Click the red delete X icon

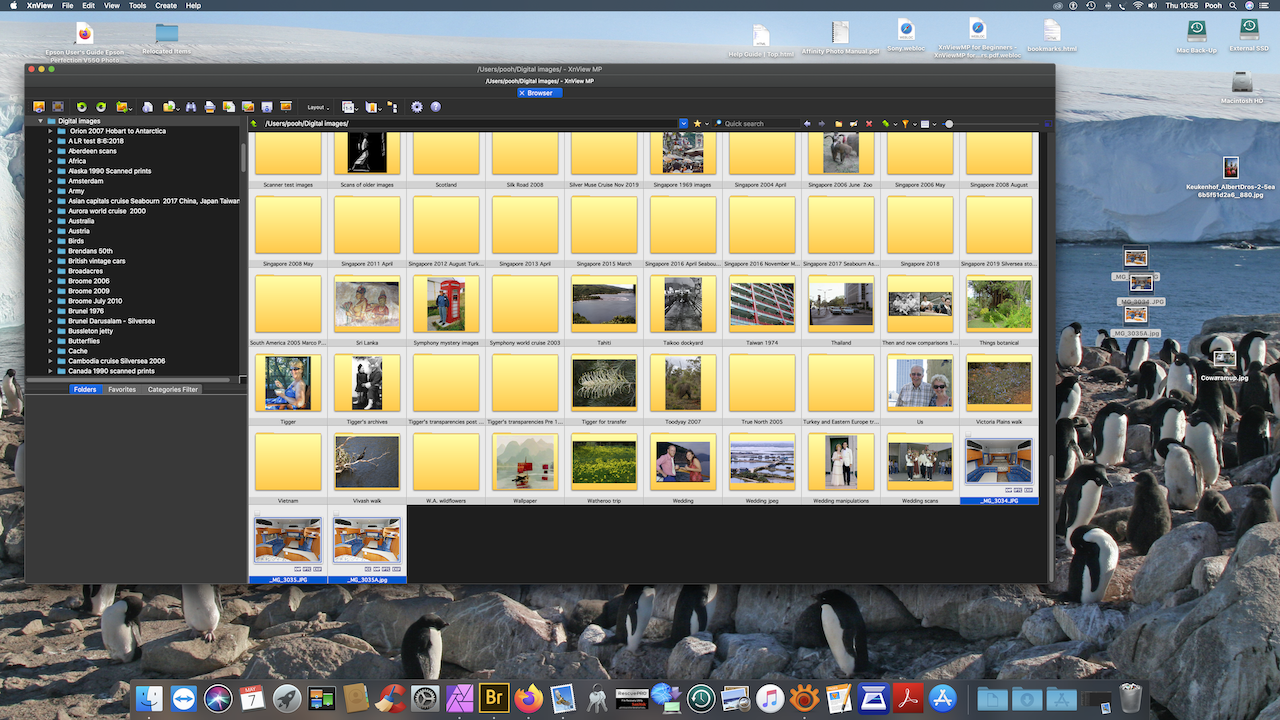click(869, 124)
